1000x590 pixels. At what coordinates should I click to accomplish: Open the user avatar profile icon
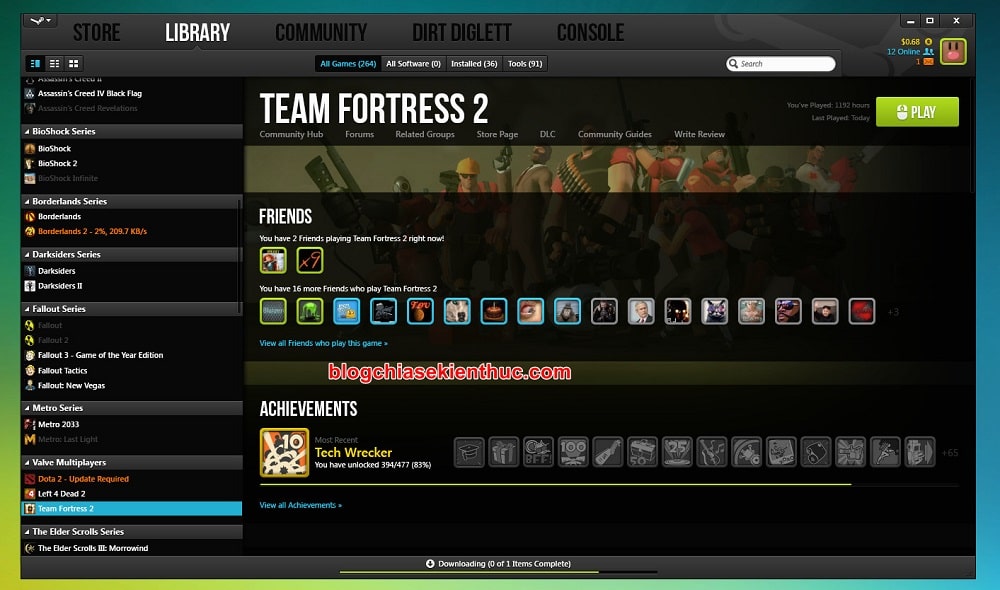(953, 52)
